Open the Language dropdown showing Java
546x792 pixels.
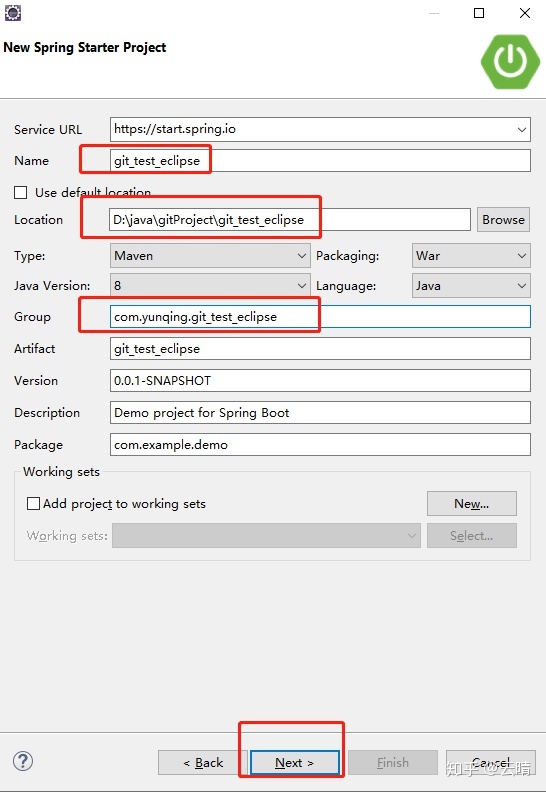coord(471,285)
